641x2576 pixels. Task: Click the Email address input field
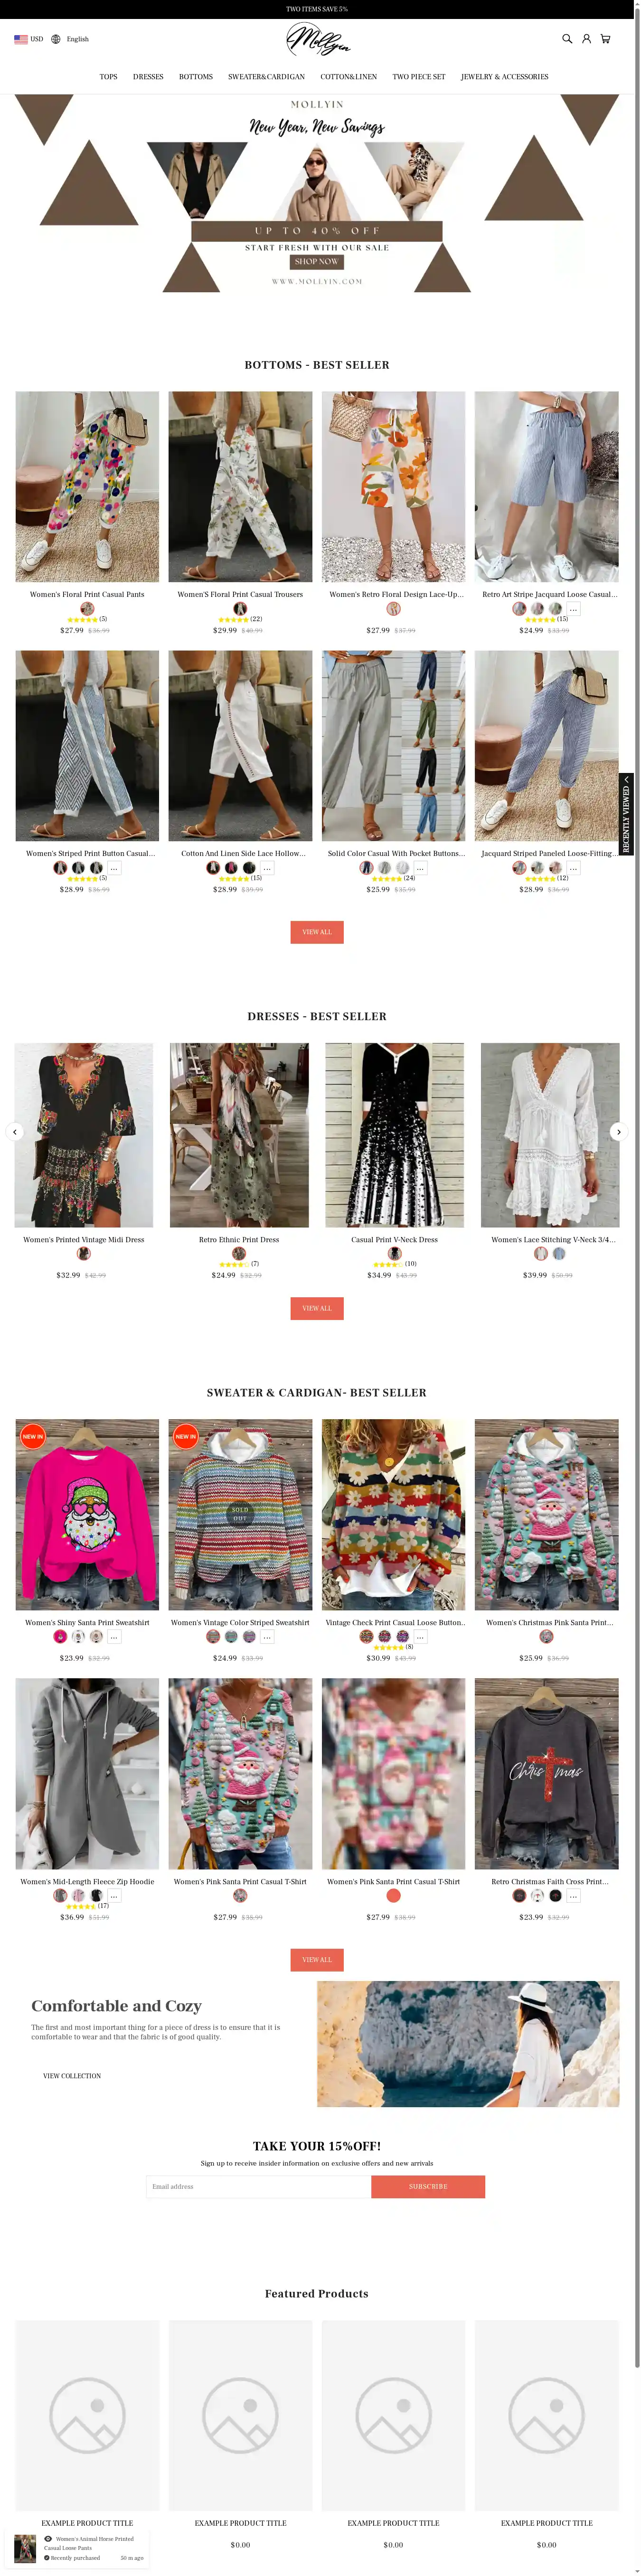pyautogui.click(x=258, y=2187)
